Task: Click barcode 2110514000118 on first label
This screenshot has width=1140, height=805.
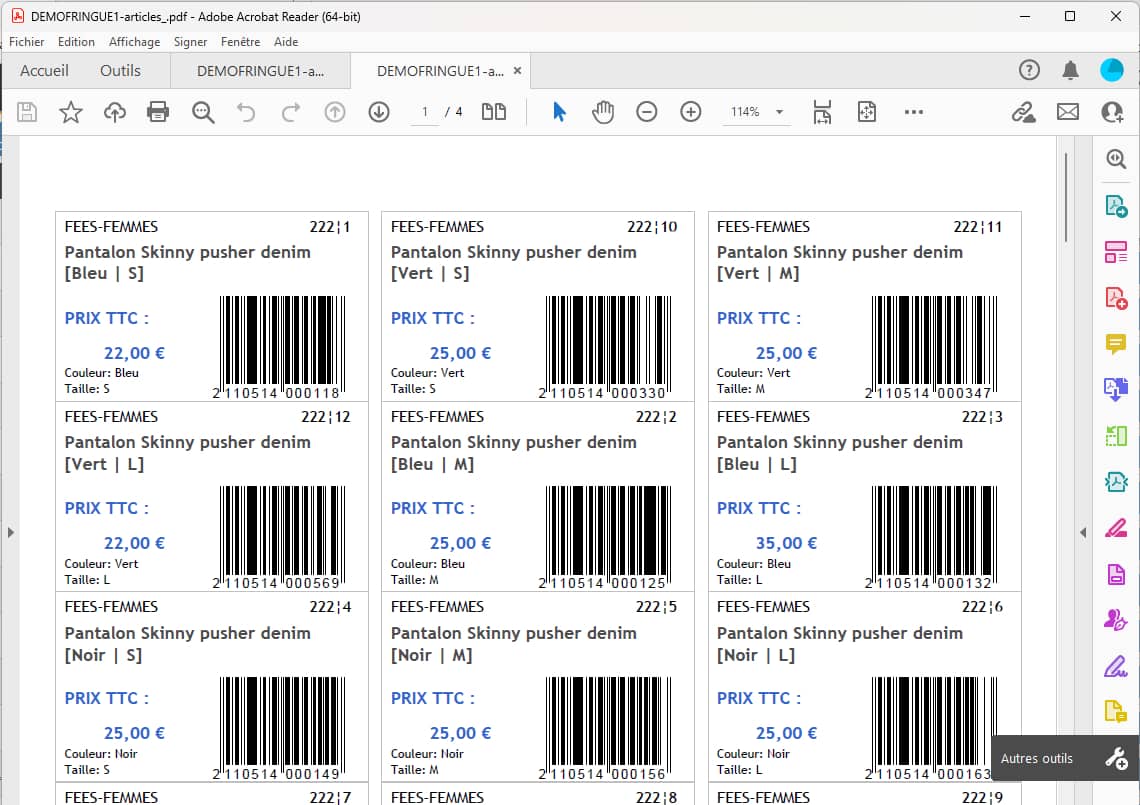Action: (x=281, y=347)
